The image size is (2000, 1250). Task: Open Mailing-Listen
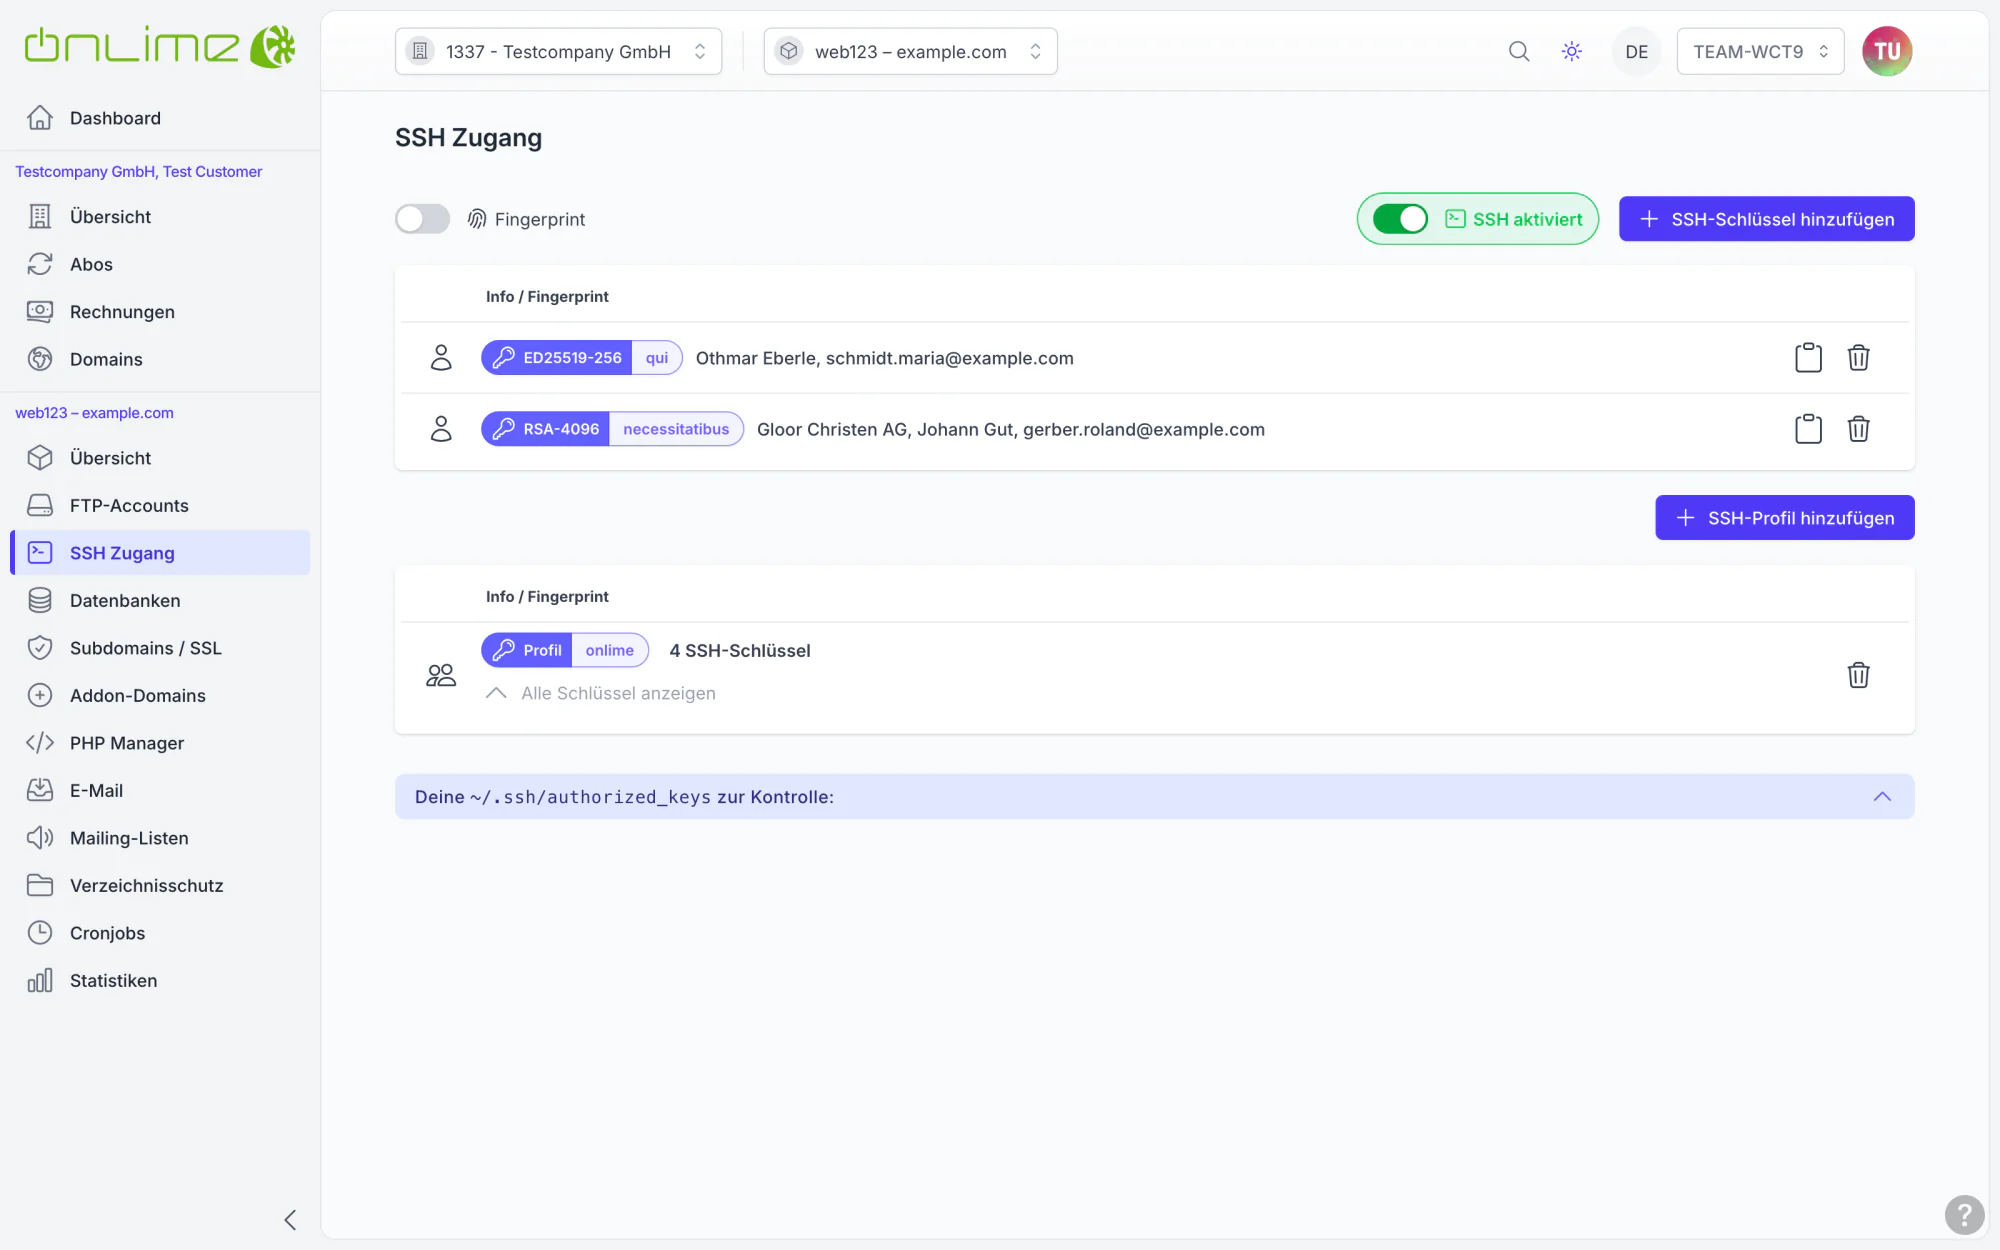click(160, 838)
